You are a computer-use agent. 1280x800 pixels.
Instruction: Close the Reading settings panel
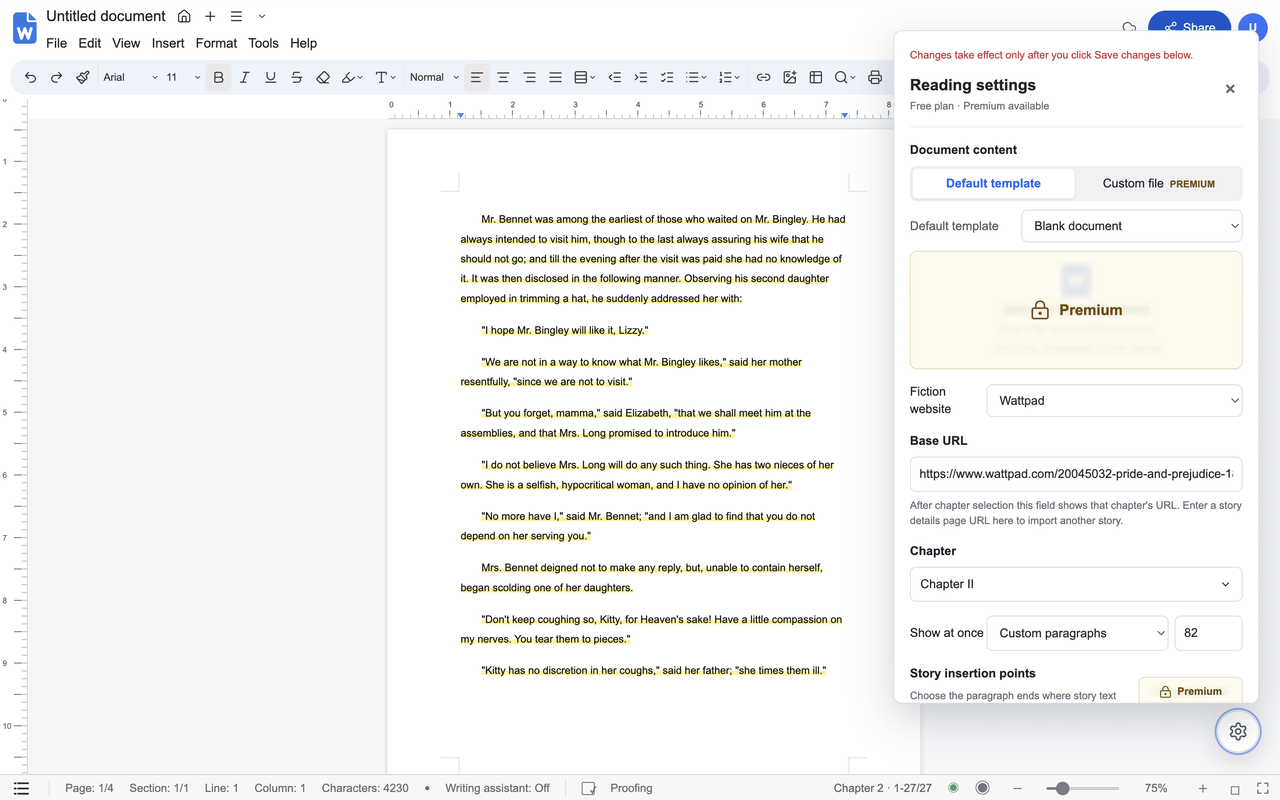coord(1230,89)
